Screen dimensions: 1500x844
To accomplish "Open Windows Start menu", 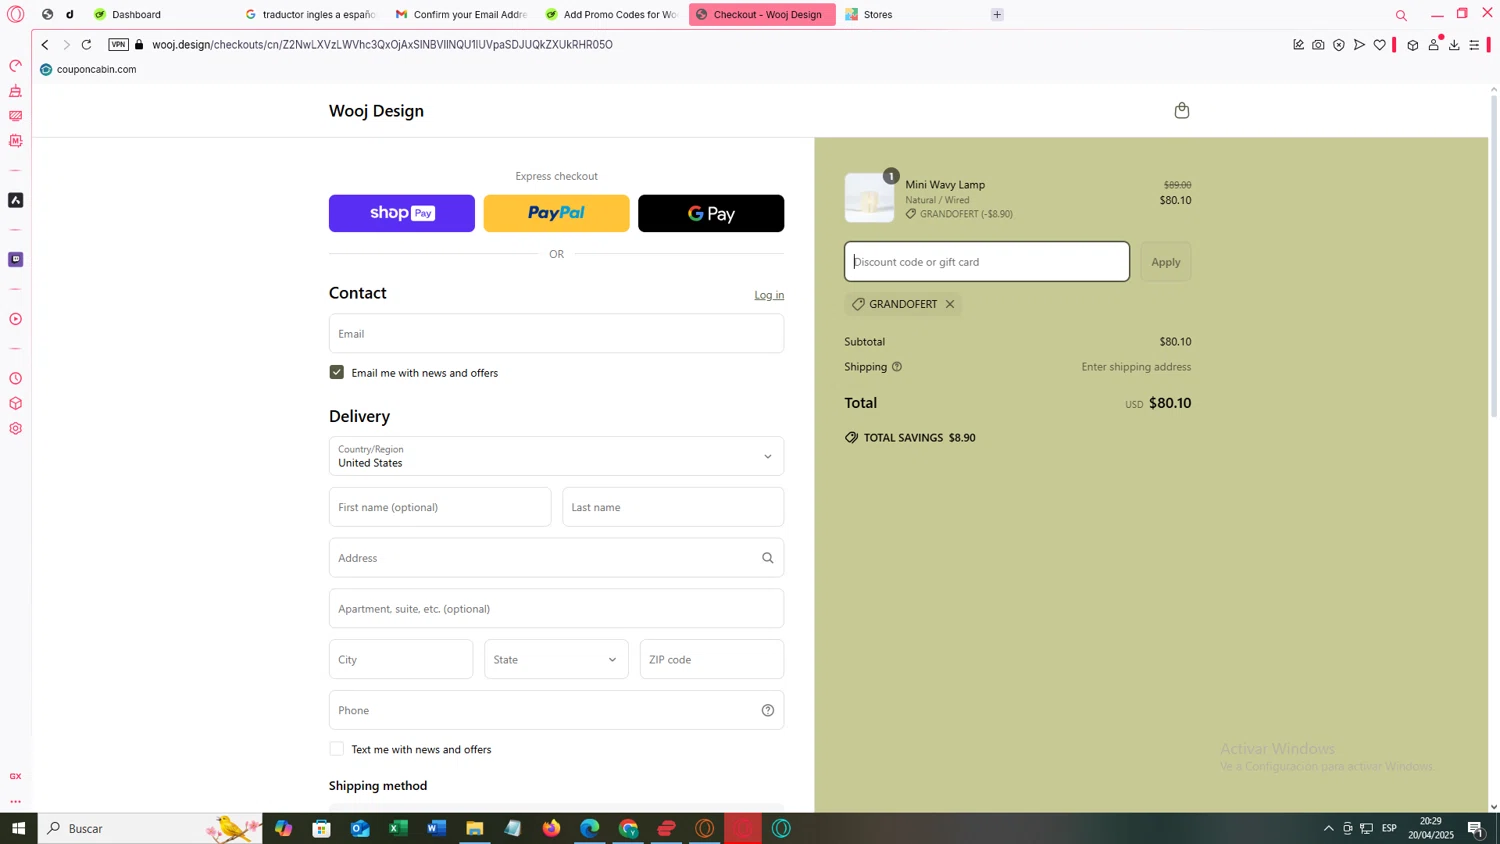I will click(x=18, y=828).
